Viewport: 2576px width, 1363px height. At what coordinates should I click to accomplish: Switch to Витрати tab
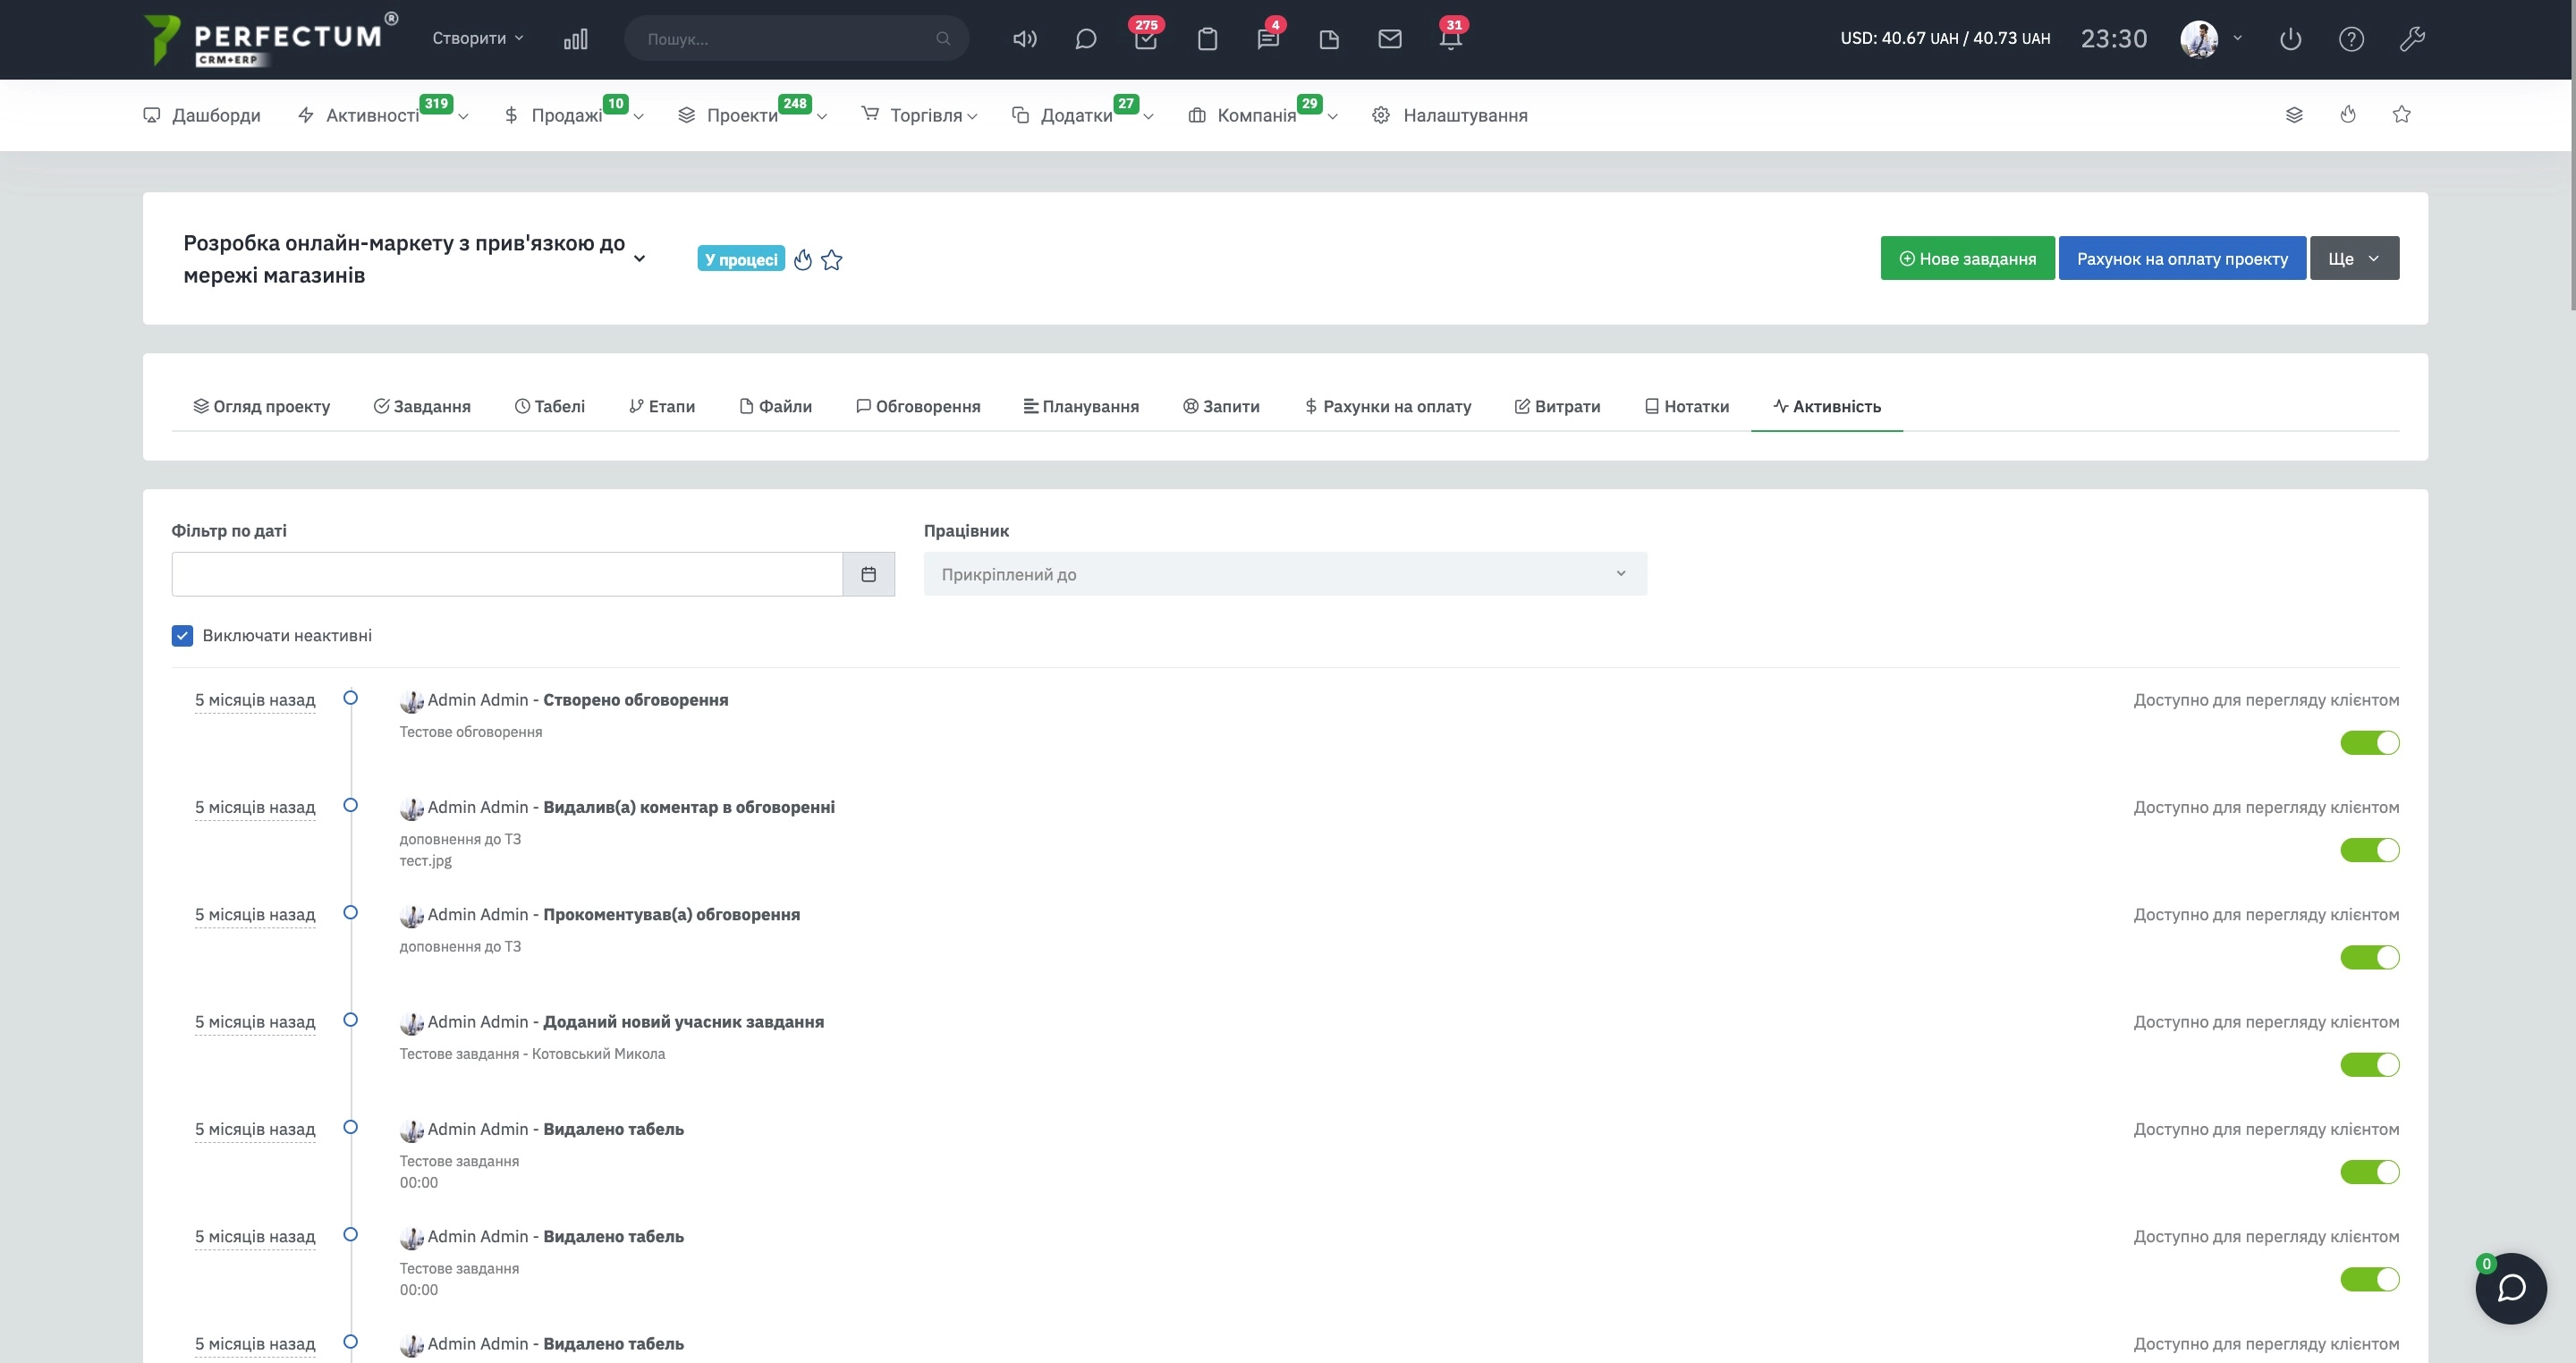1557,406
